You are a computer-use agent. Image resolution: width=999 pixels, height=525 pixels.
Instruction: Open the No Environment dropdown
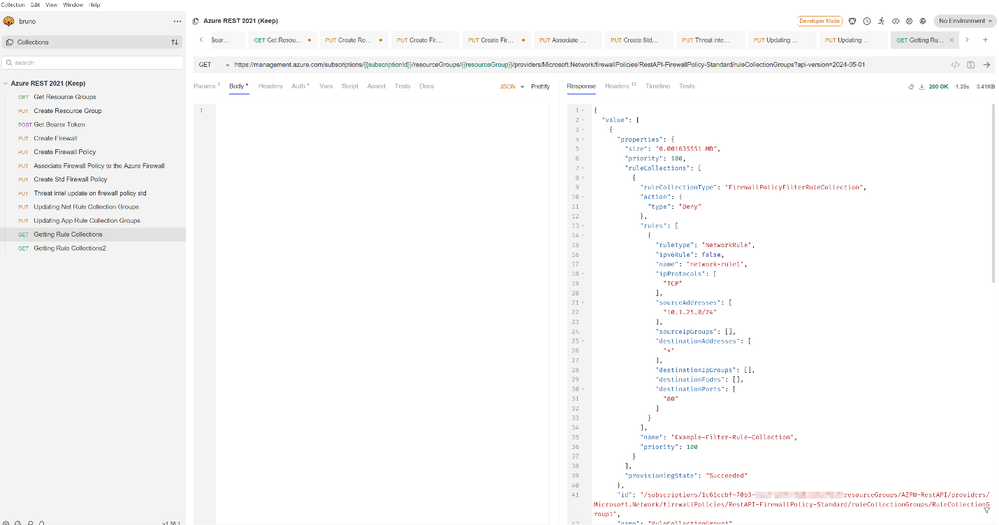[965, 21]
